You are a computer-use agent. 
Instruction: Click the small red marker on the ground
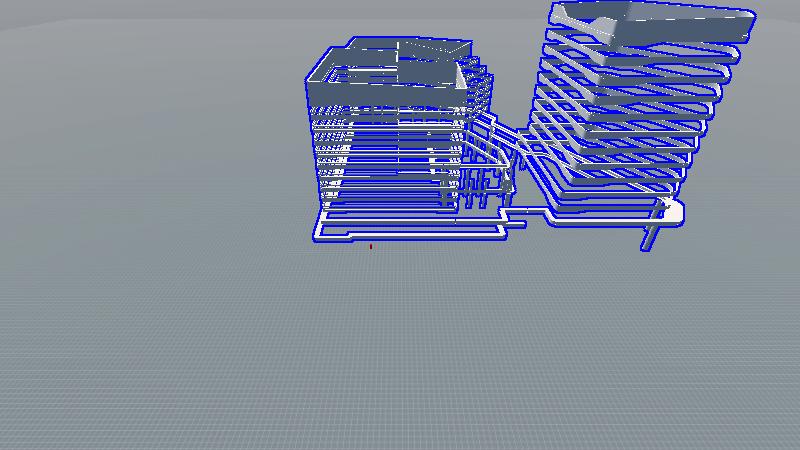coord(371,246)
